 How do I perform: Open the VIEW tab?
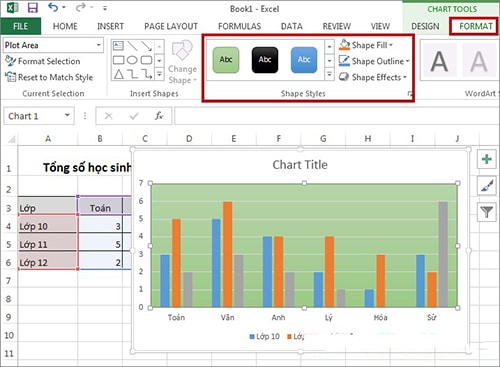pyautogui.click(x=380, y=26)
